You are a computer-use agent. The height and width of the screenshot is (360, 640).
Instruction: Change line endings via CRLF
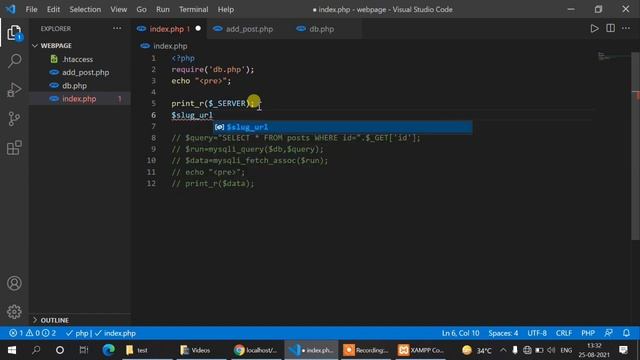(564, 333)
